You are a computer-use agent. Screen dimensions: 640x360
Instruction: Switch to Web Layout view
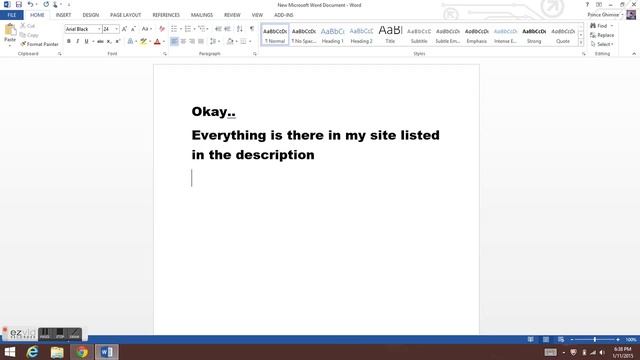[561, 340]
